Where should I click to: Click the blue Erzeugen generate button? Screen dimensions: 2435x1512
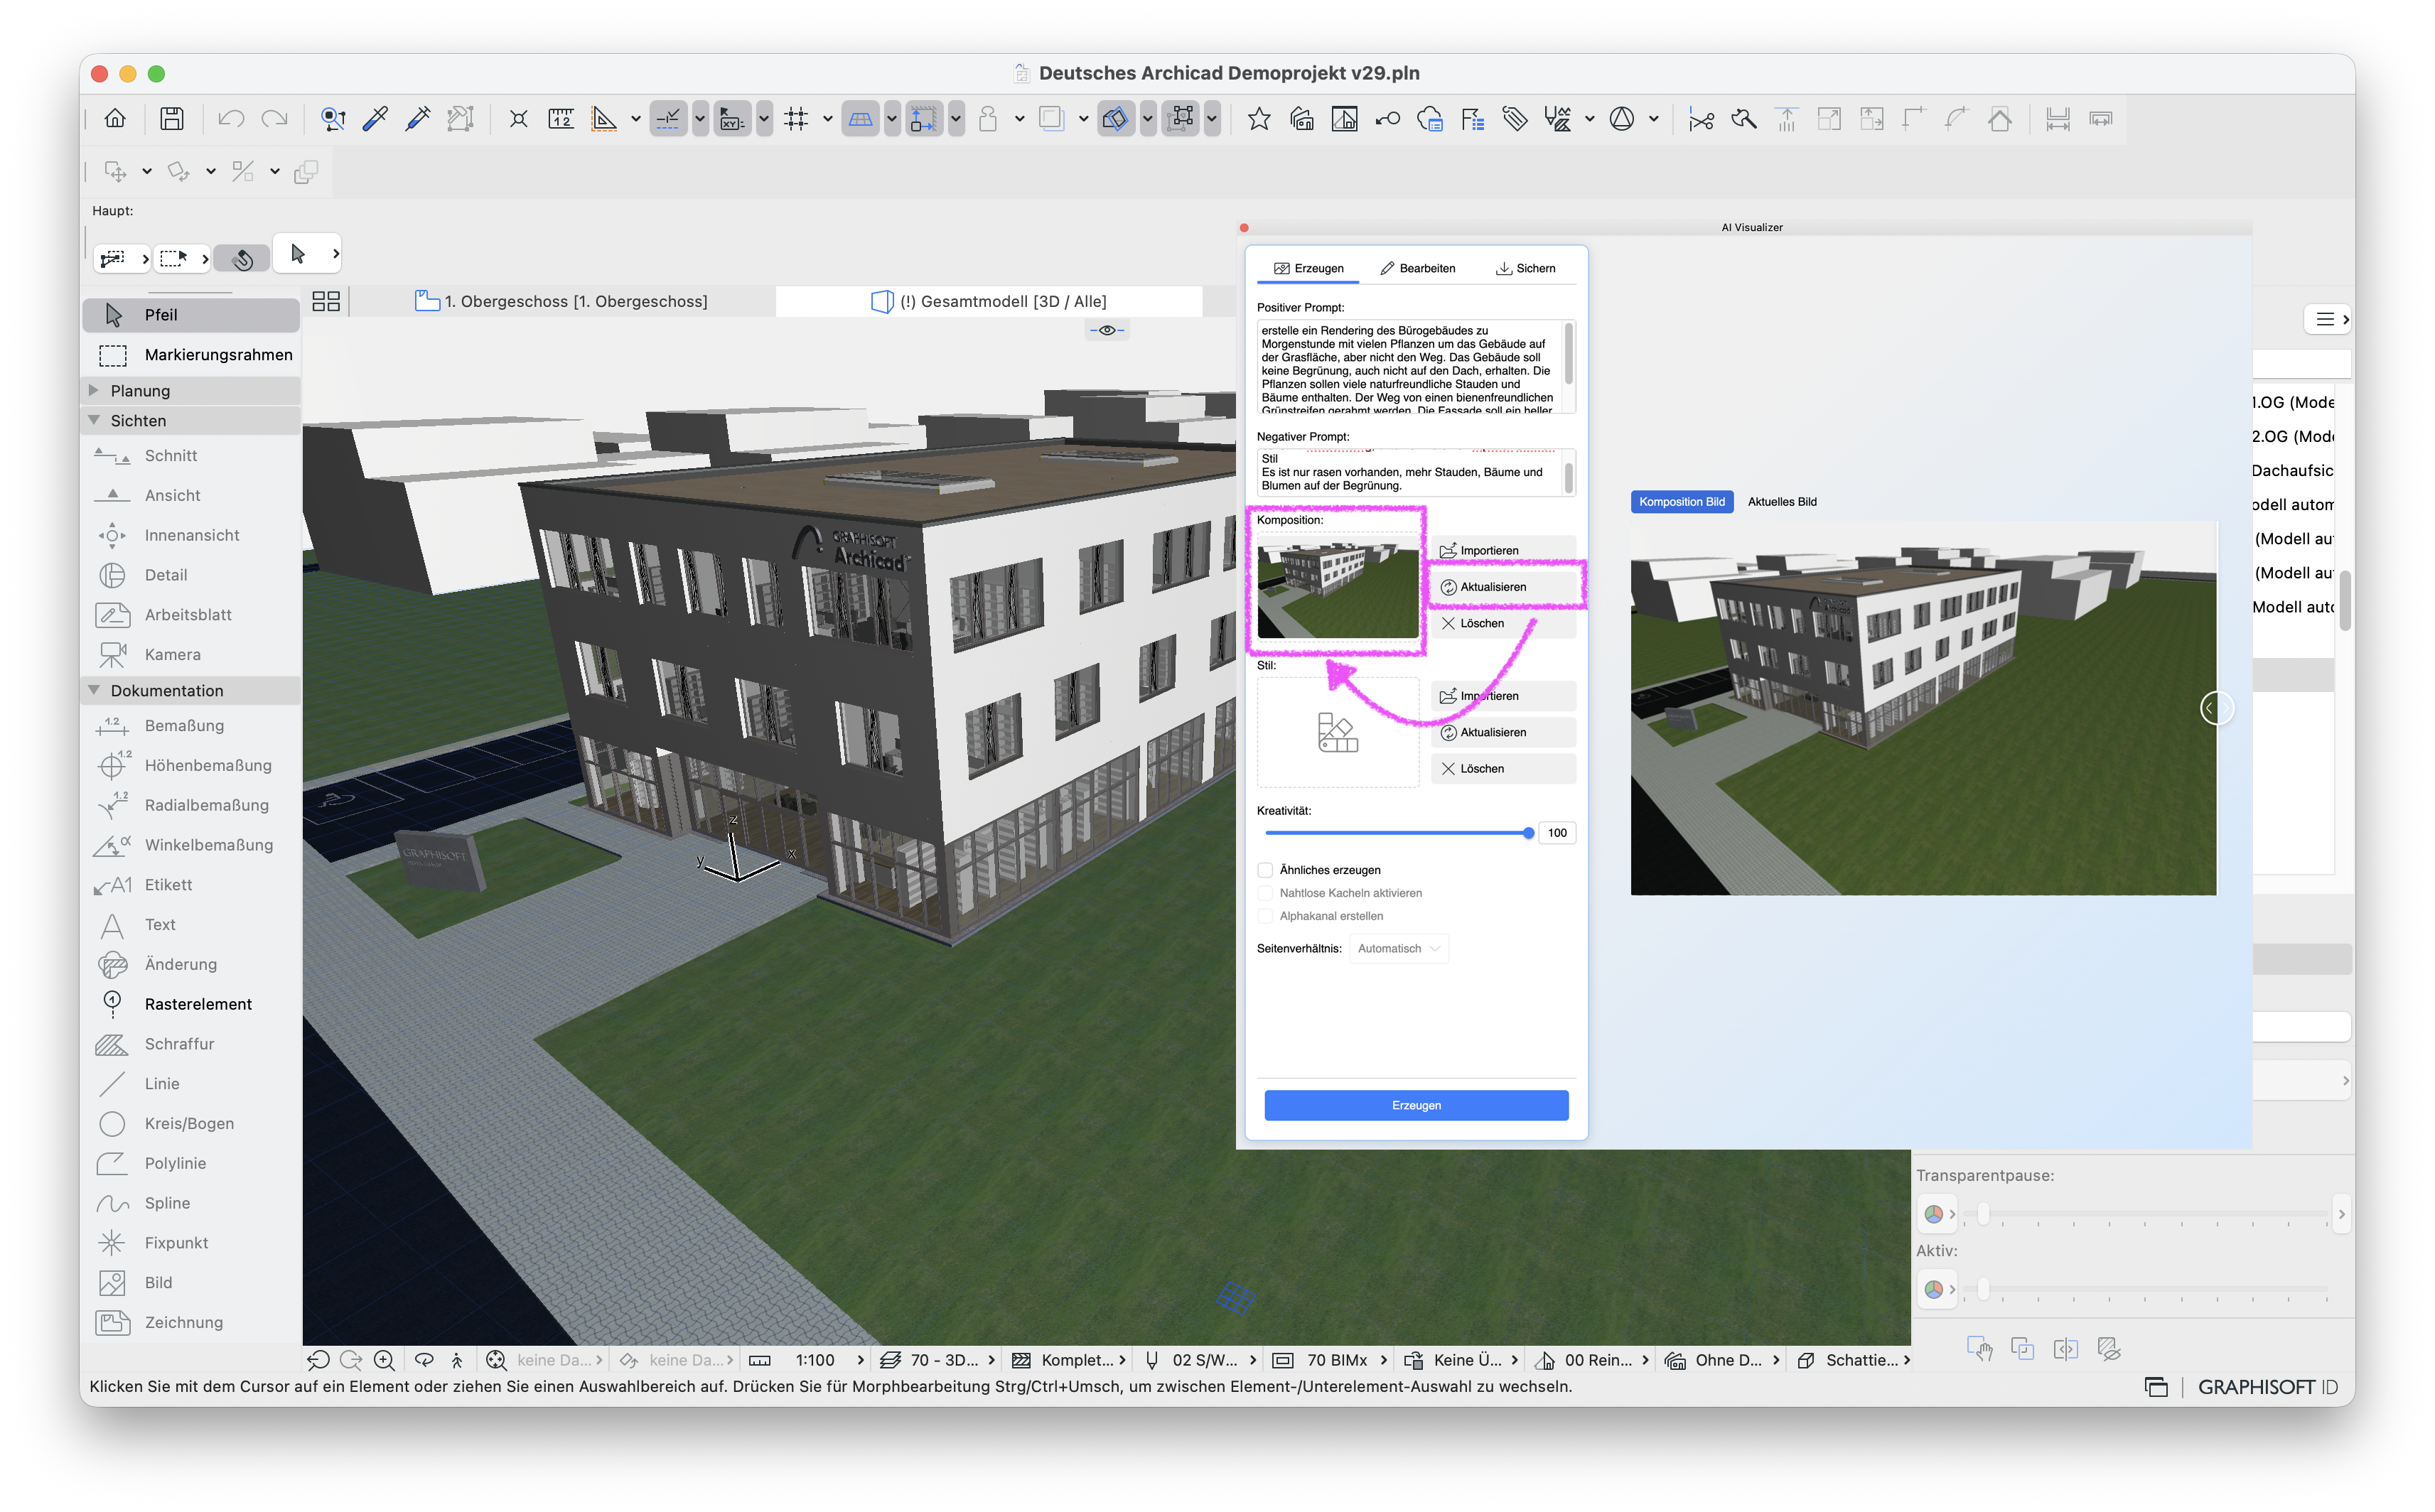(x=1416, y=1105)
